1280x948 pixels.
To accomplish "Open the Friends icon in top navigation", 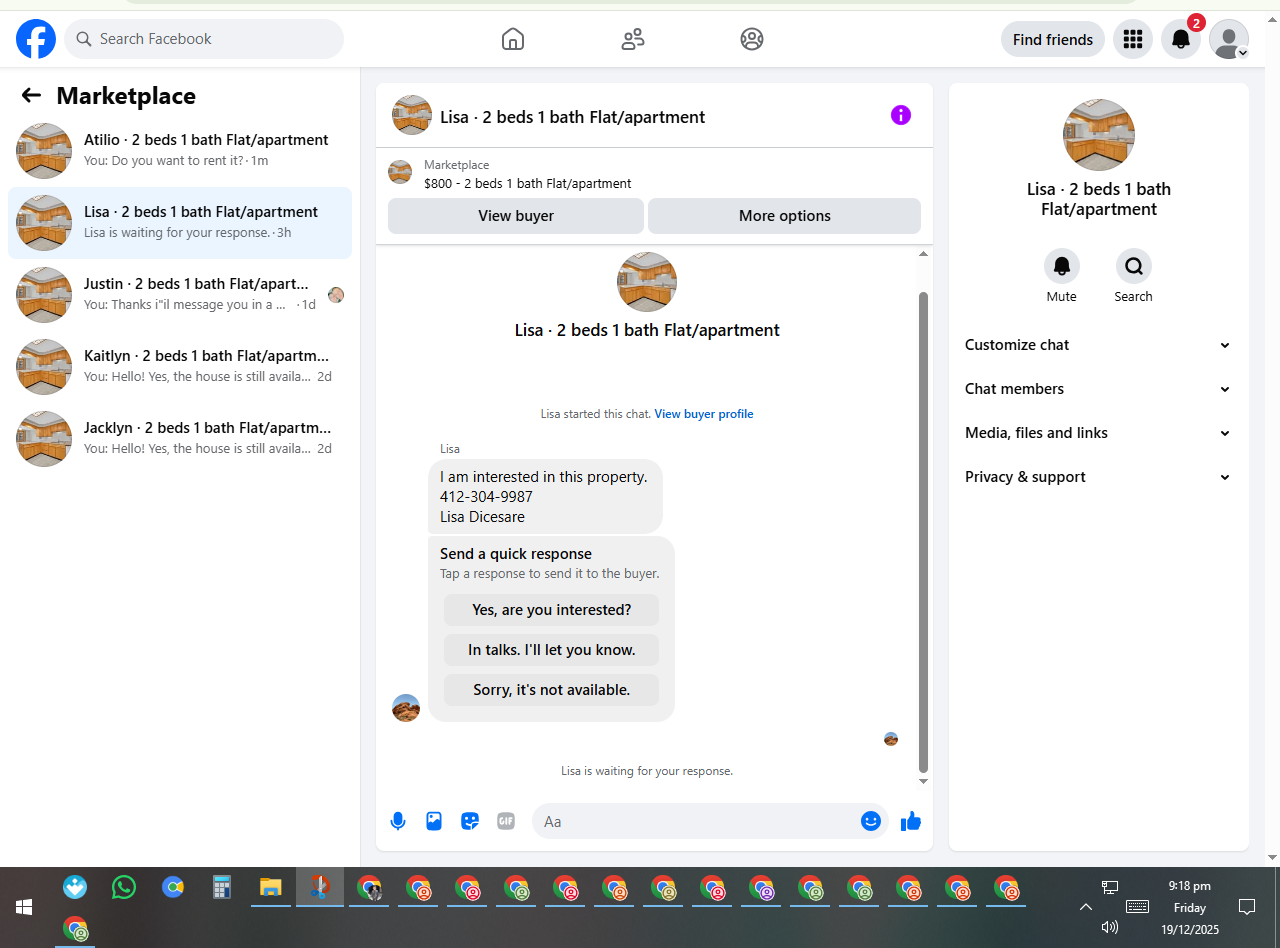I will (x=633, y=39).
